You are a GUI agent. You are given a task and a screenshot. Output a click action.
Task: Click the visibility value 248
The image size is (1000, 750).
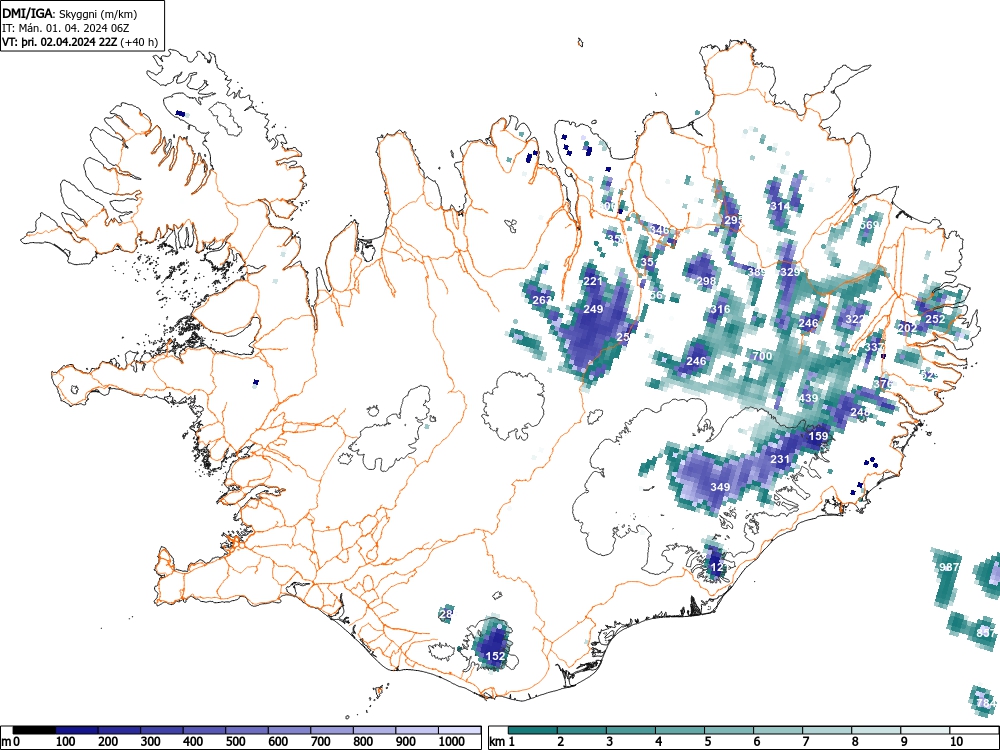[860, 413]
